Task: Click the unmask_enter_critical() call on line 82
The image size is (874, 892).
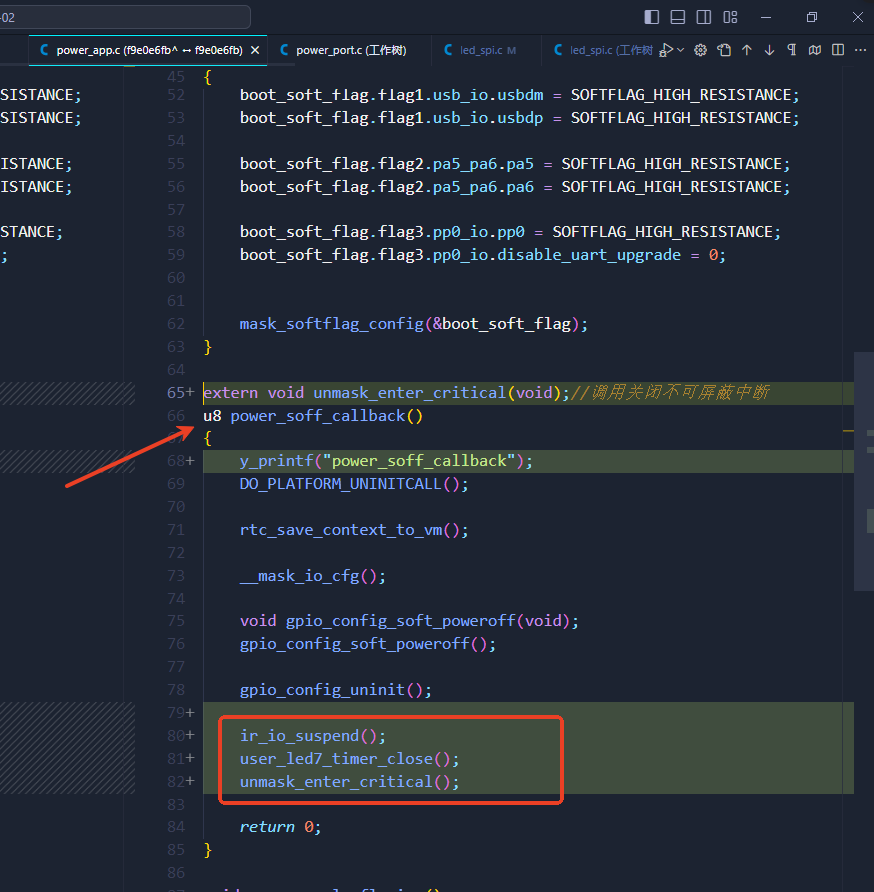Action: [x=349, y=782]
